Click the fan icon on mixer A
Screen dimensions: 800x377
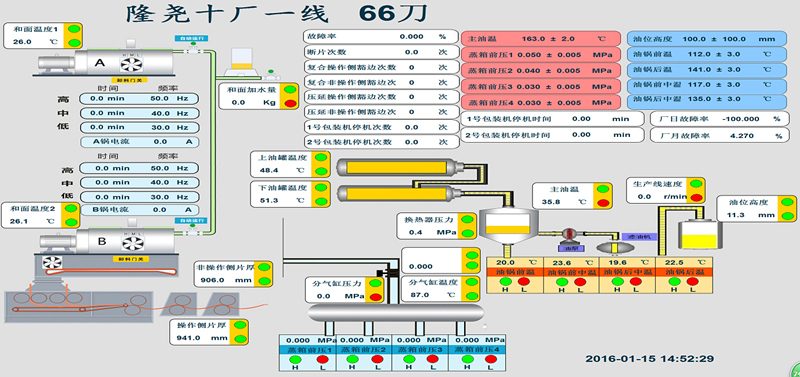tap(131, 63)
